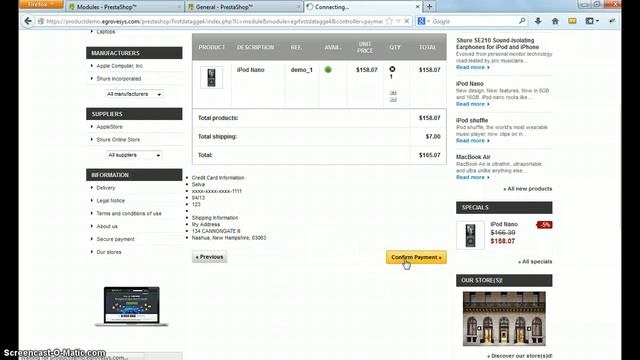Open the All suppliers dropdown

pyautogui.click(x=134, y=155)
